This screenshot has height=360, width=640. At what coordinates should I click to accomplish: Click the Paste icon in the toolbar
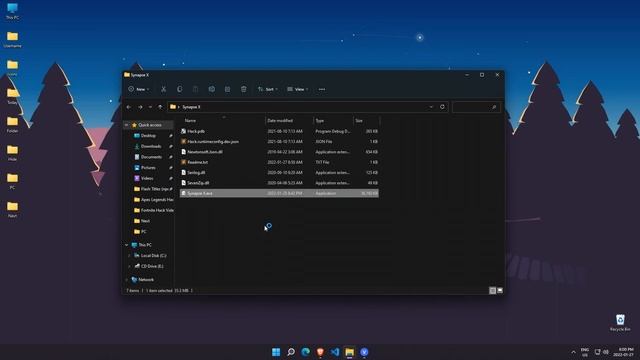pos(196,89)
